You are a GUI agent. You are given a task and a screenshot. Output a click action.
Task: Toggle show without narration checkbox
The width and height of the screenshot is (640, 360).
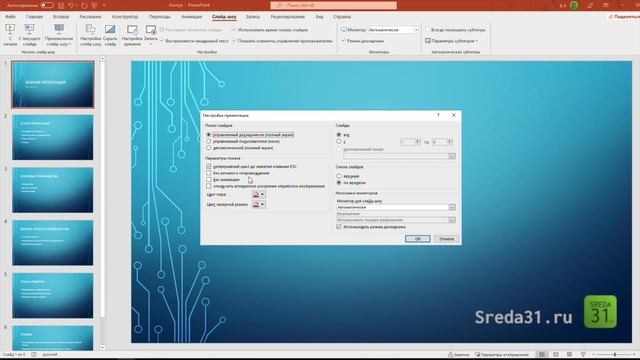pyautogui.click(x=209, y=173)
